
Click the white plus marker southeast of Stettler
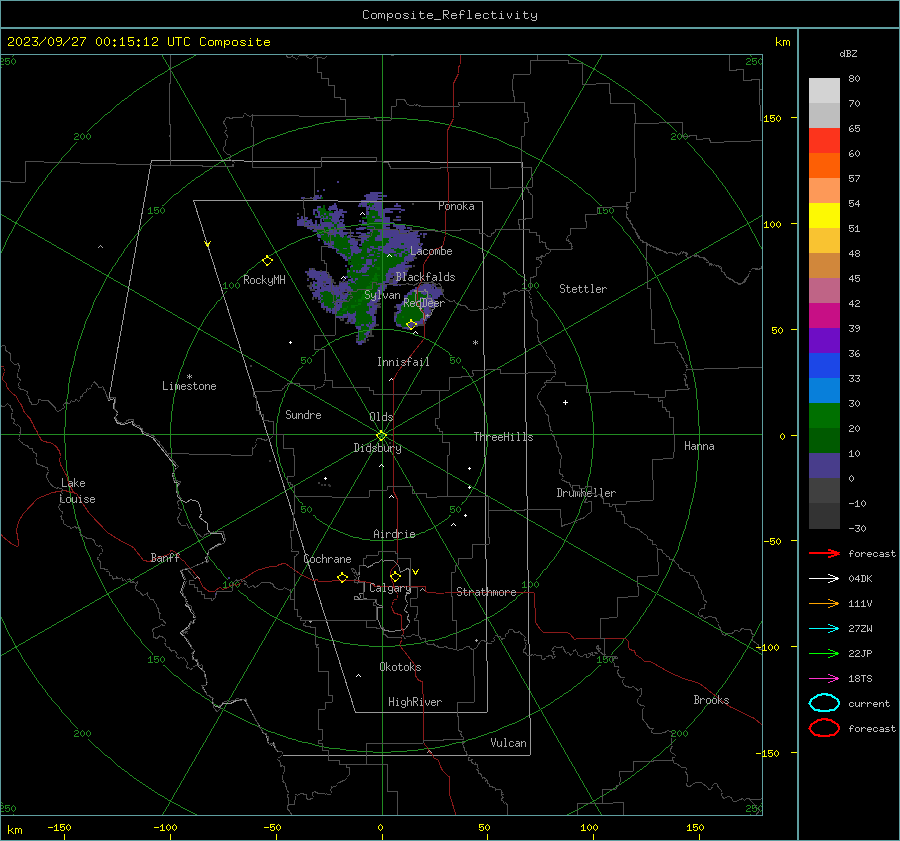tap(565, 402)
